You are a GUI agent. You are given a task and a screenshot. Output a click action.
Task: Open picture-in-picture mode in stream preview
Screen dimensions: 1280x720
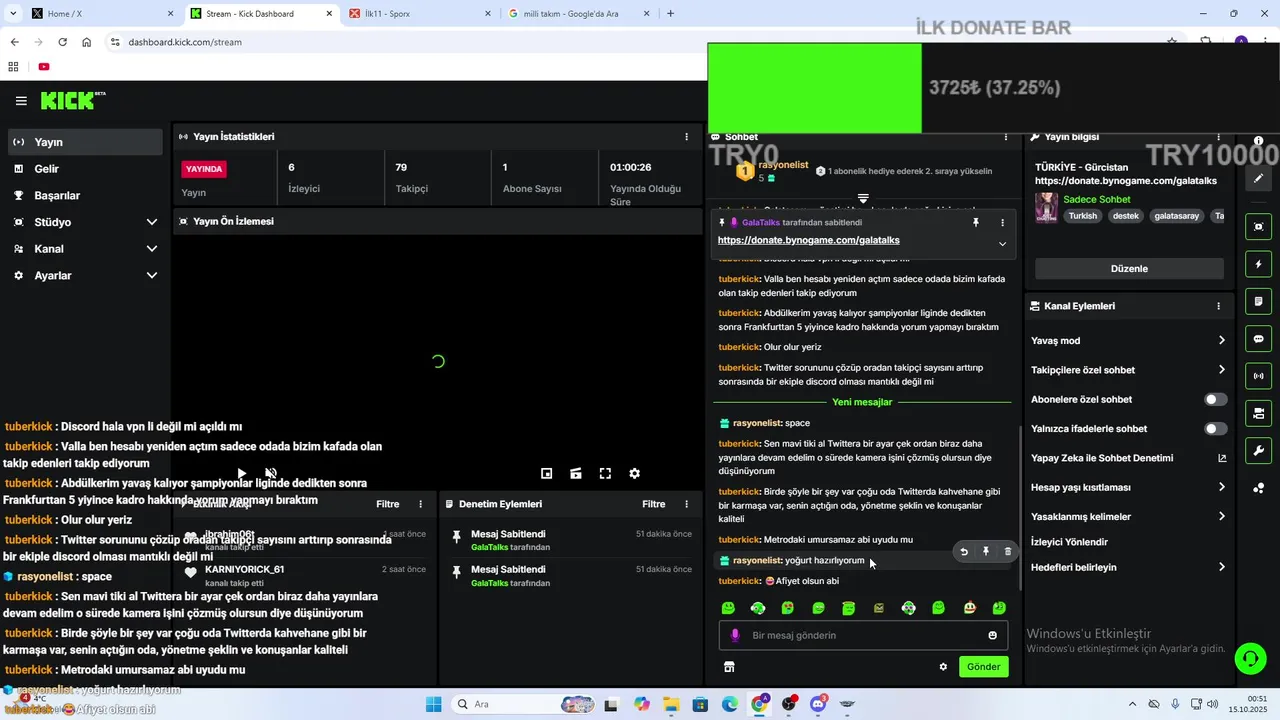click(547, 474)
